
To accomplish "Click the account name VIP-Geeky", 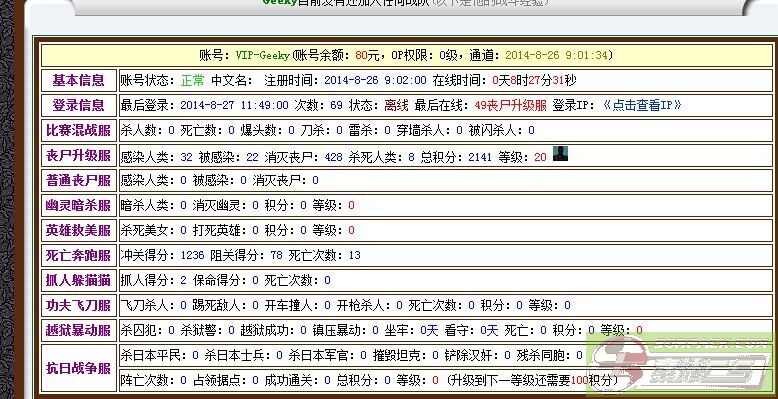I will pos(262,55).
